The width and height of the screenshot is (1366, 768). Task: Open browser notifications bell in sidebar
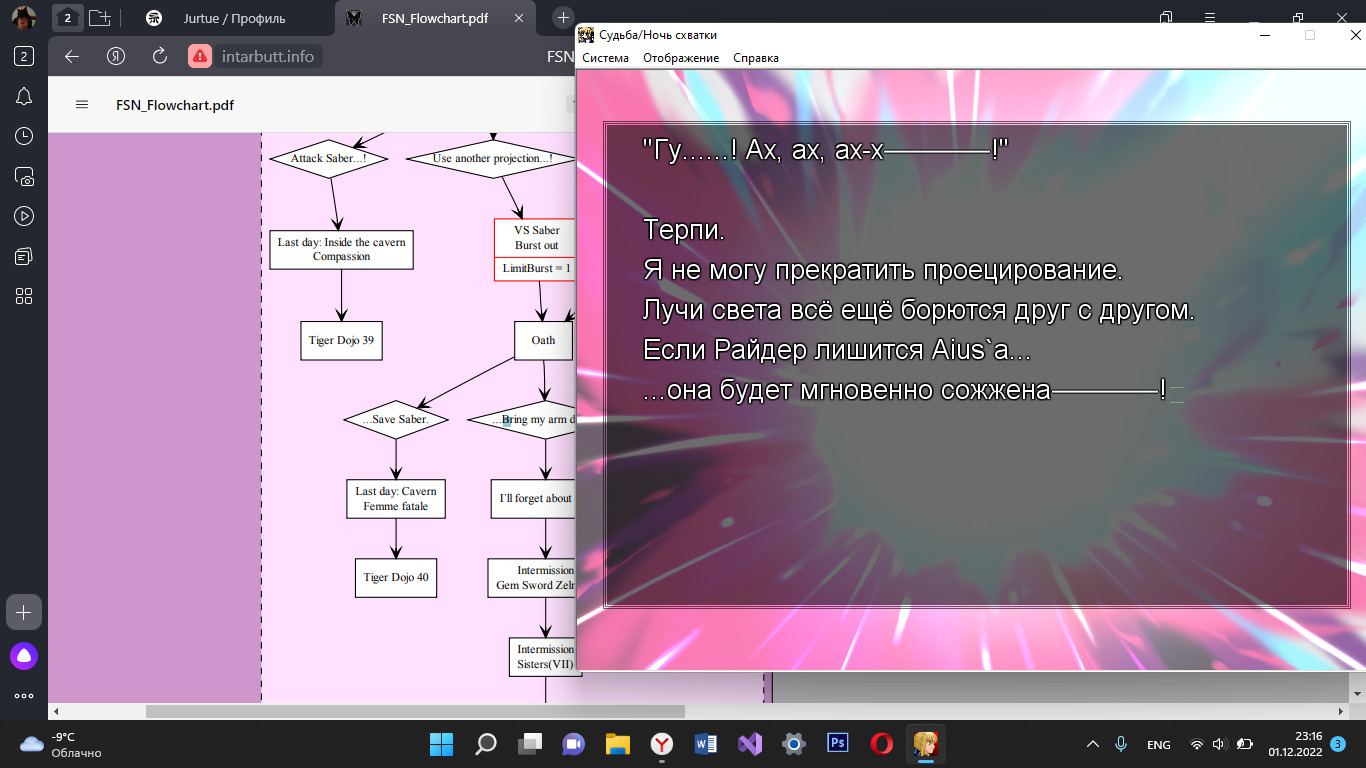(24, 96)
